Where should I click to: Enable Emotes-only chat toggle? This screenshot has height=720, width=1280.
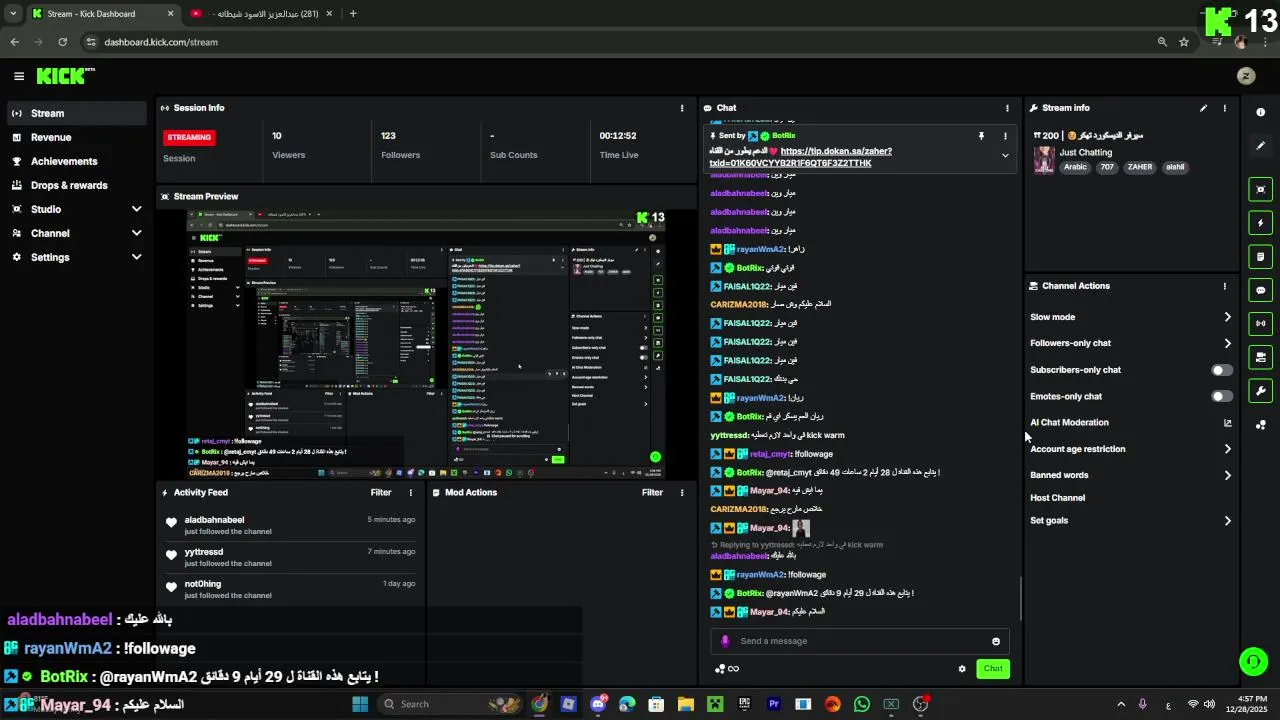pos(1222,396)
